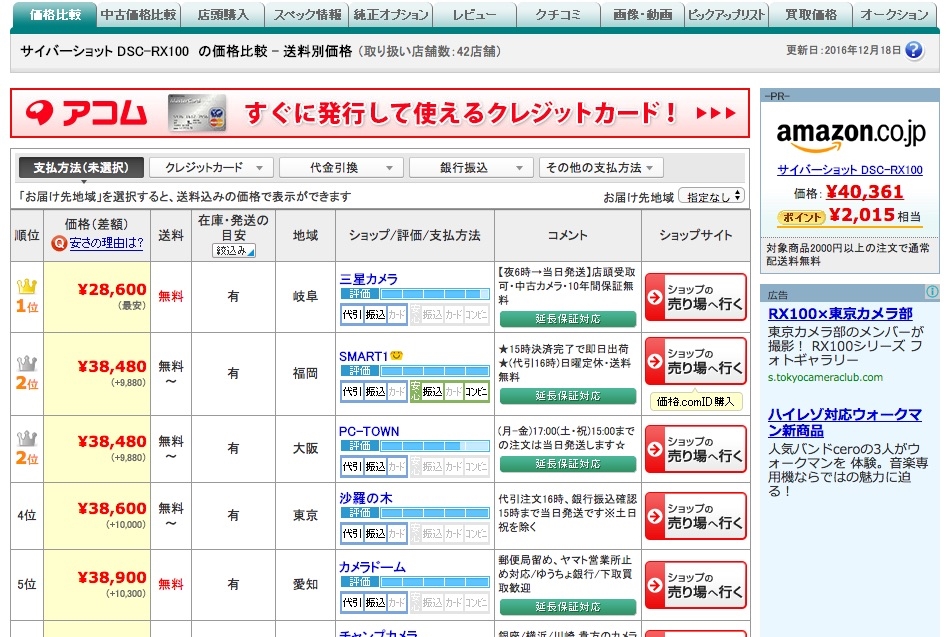Open the RX100×東京カメラ部 ad link

tap(840, 313)
